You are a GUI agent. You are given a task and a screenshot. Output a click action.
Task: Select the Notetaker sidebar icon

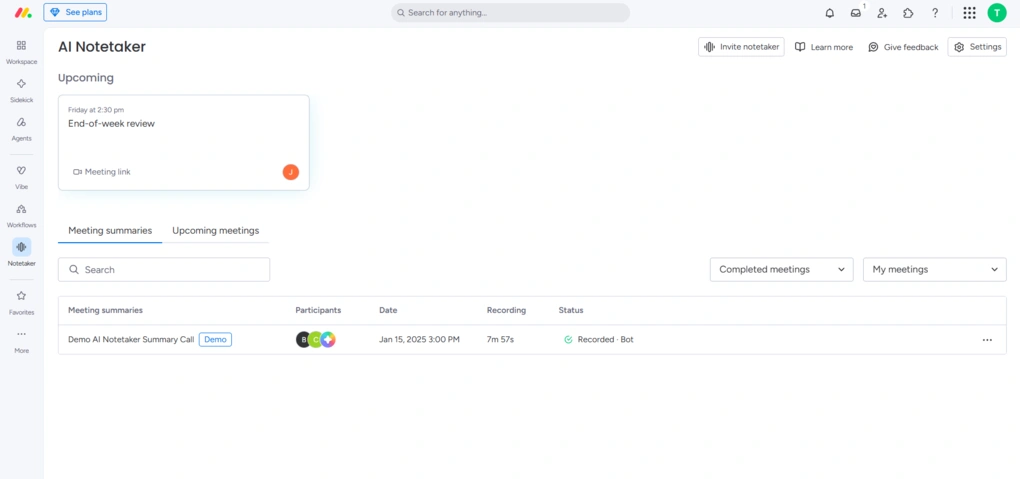(x=21, y=247)
